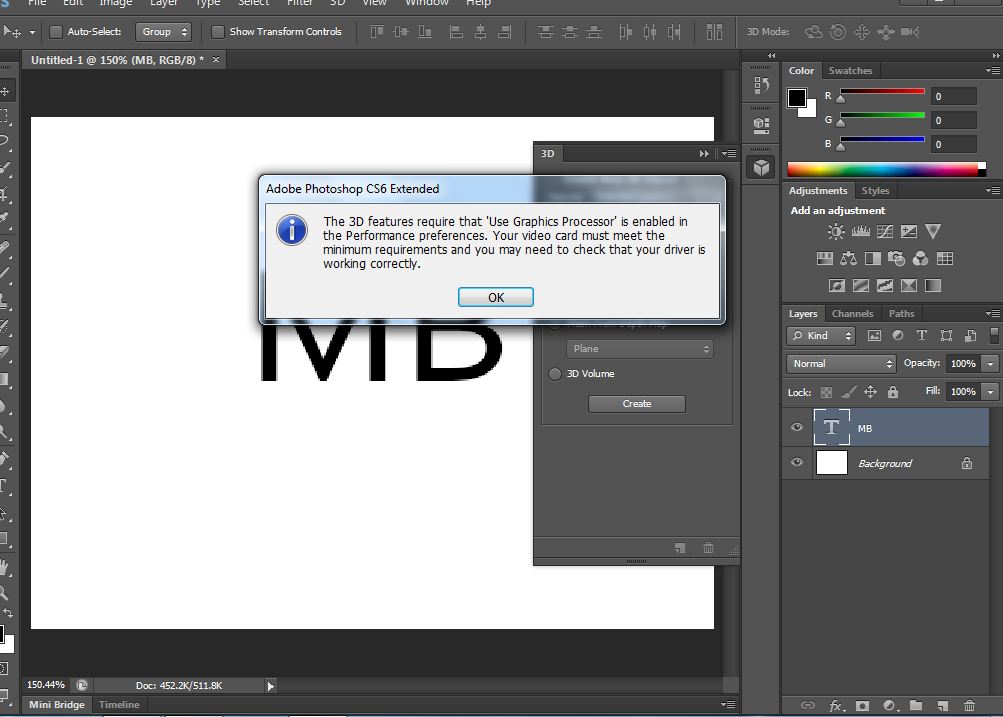This screenshot has height=717, width=1003.
Task: Open the Adjustments panel flyout menu
Action: point(993,191)
